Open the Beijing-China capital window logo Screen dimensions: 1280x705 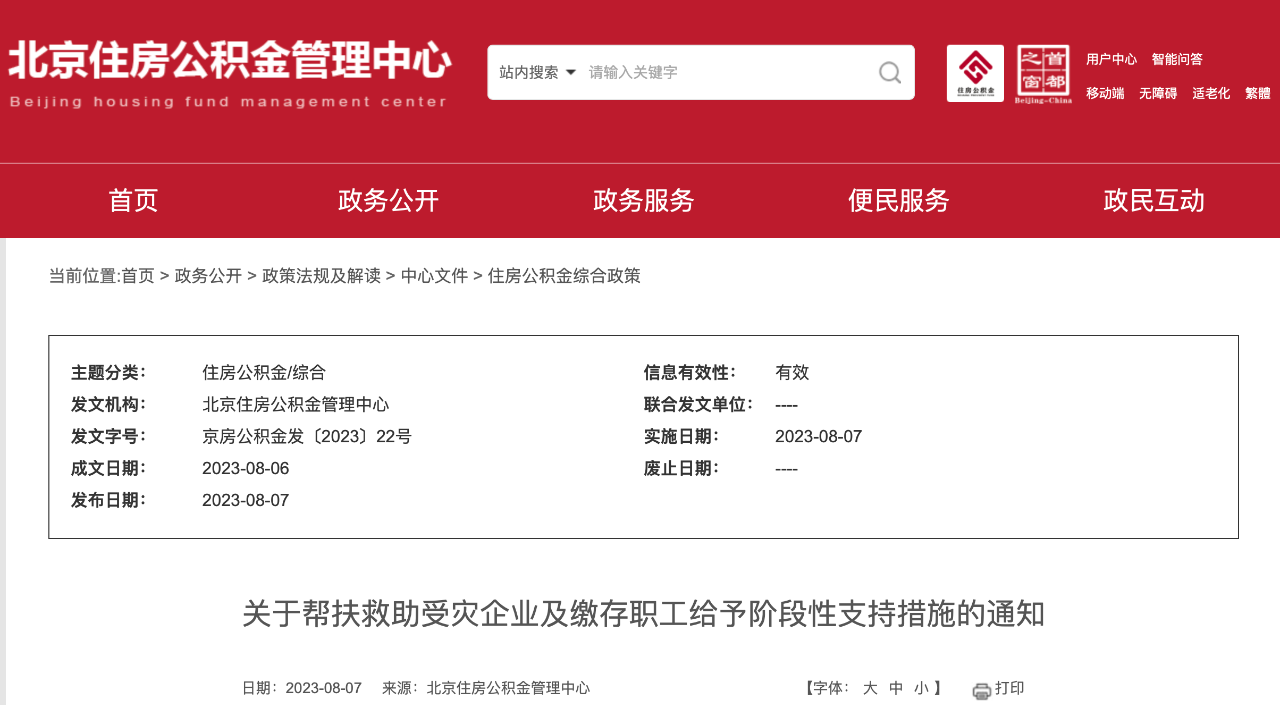click(1043, 73)
